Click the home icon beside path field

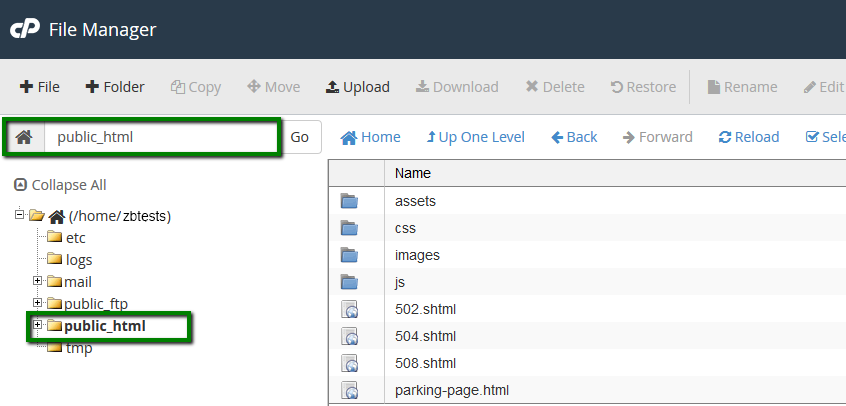pyautogui.click(x=24, y=137)
